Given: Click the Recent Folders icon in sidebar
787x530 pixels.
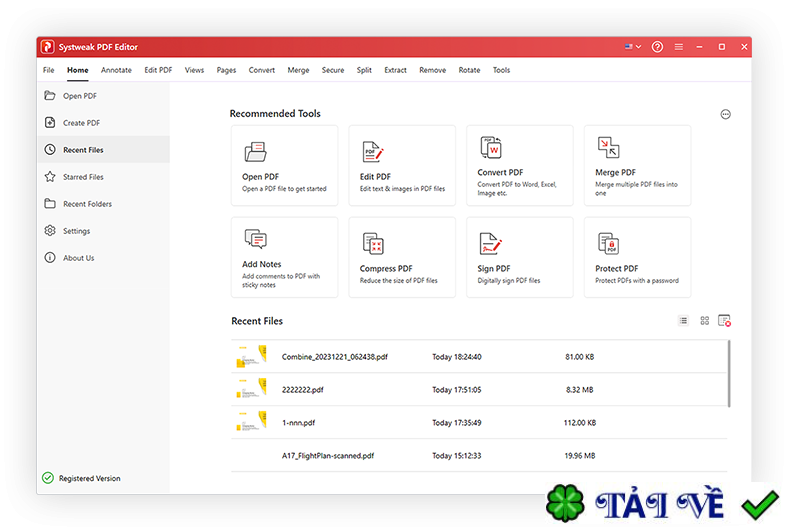Looking at the screenshot, I should click(x=50, y=204).
